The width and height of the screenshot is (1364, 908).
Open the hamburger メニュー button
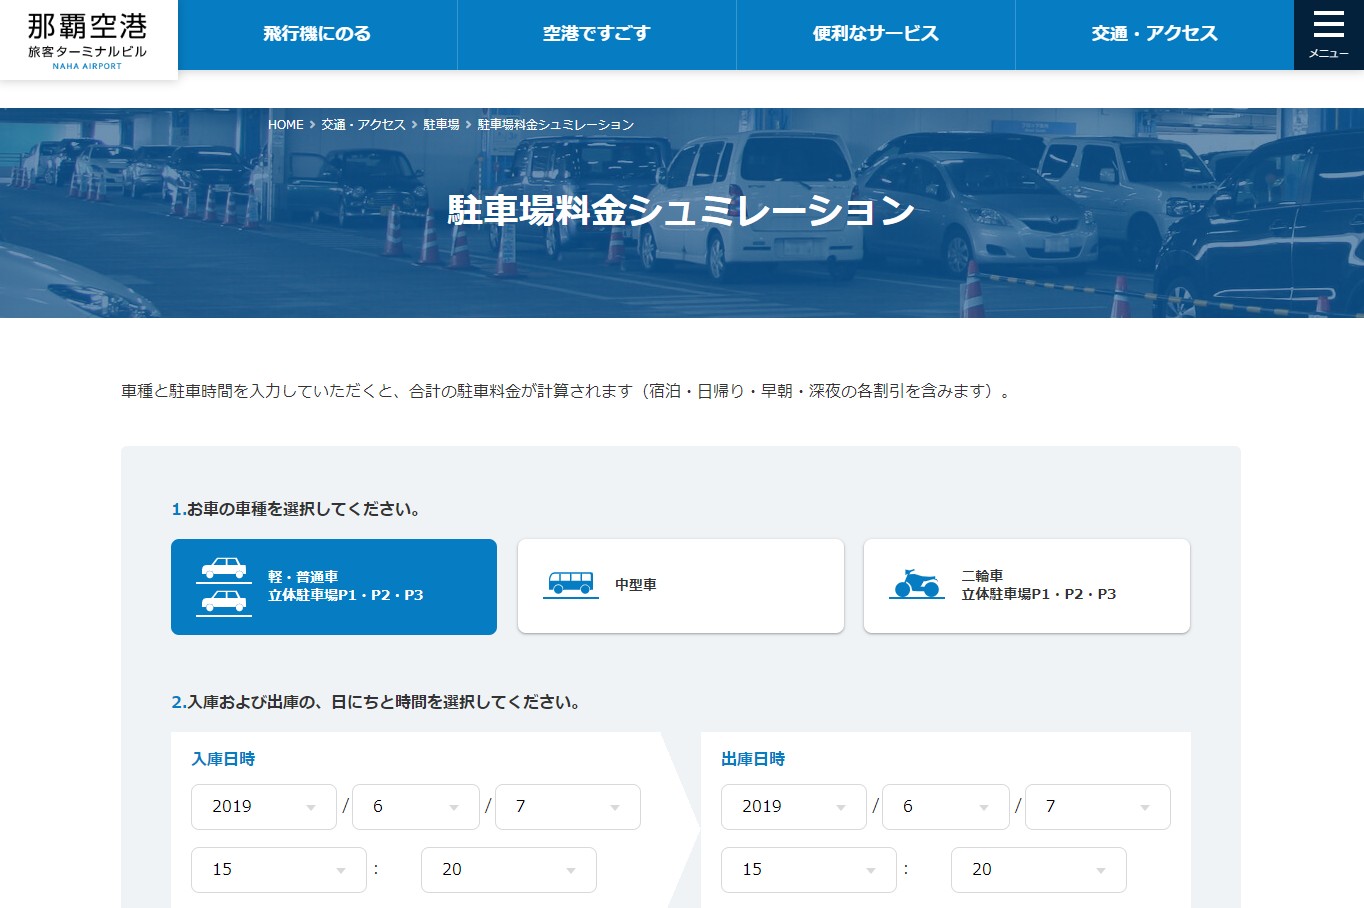point(1328,35)
